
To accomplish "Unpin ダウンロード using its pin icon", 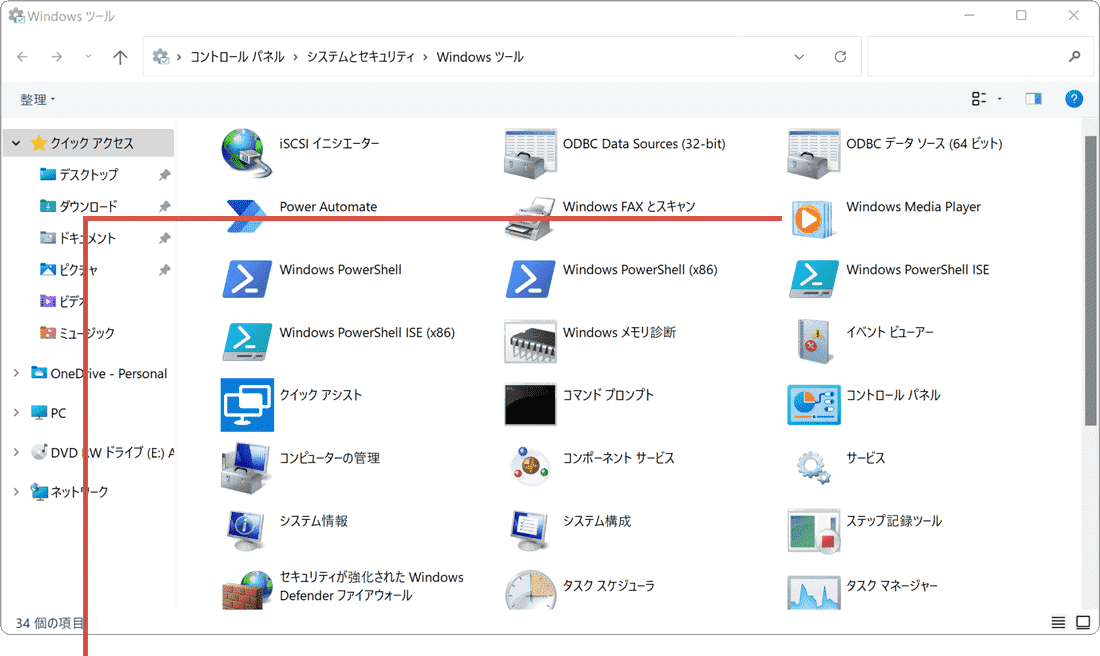I will 164,206.
